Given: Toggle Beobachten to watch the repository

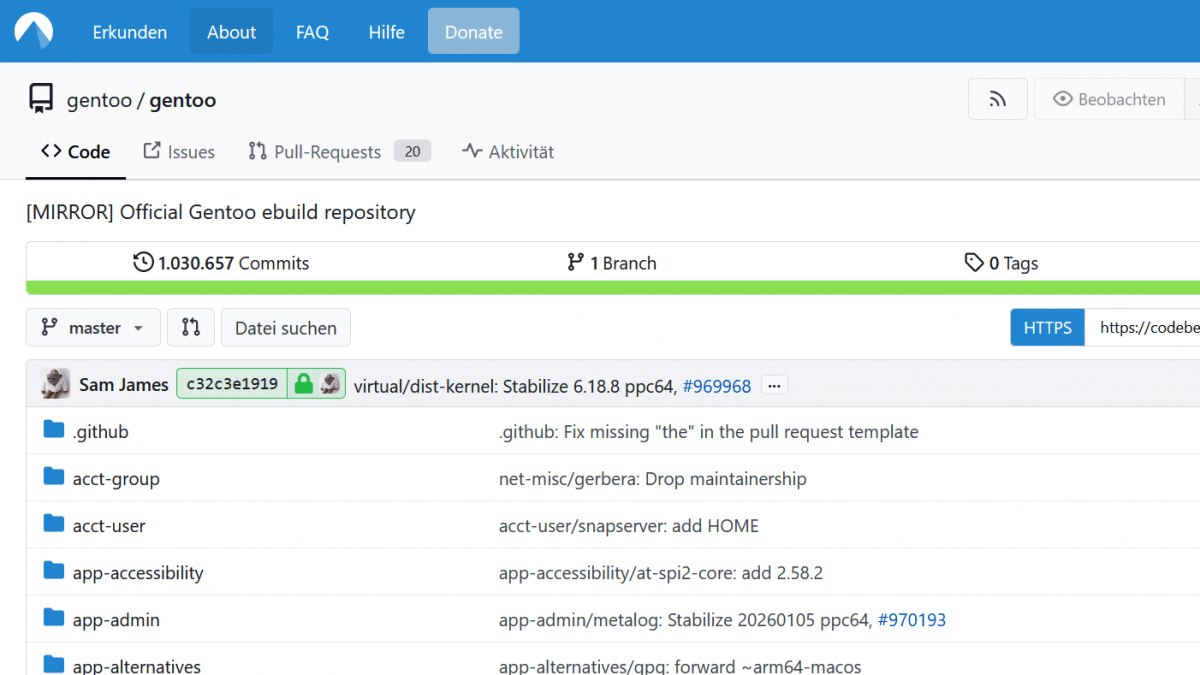Looking at the screenshot, I should pos(1108,99).
